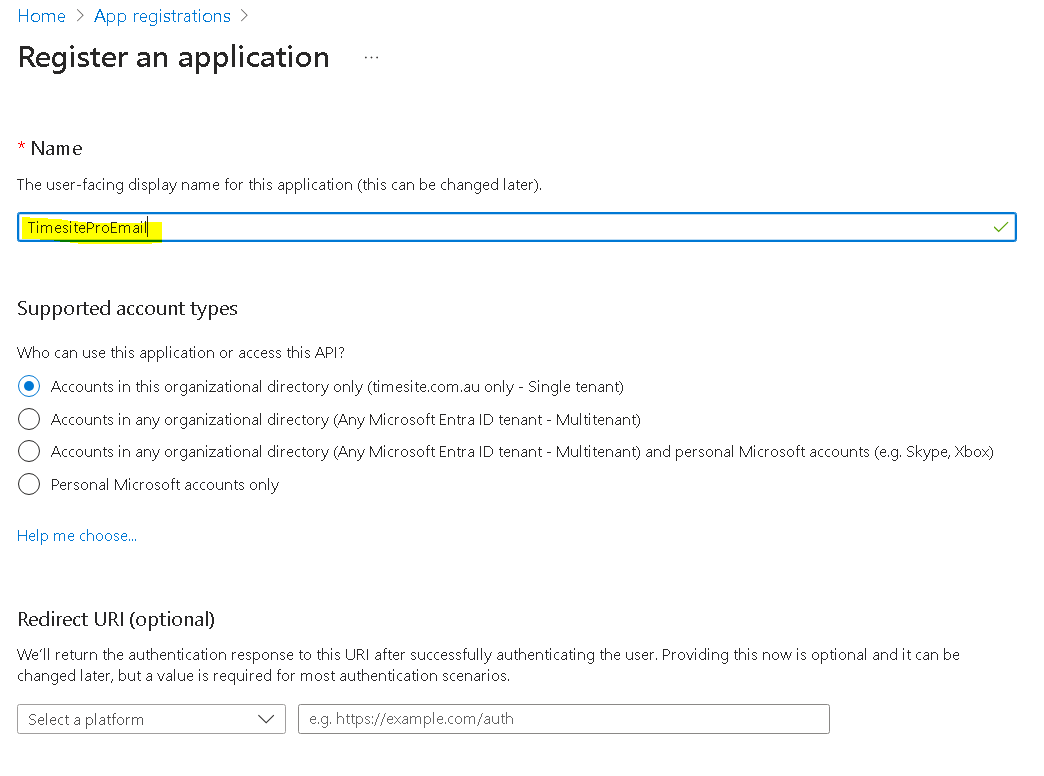
Task: Choose Personal Microsoft accounts only
Action: point(30,485)
